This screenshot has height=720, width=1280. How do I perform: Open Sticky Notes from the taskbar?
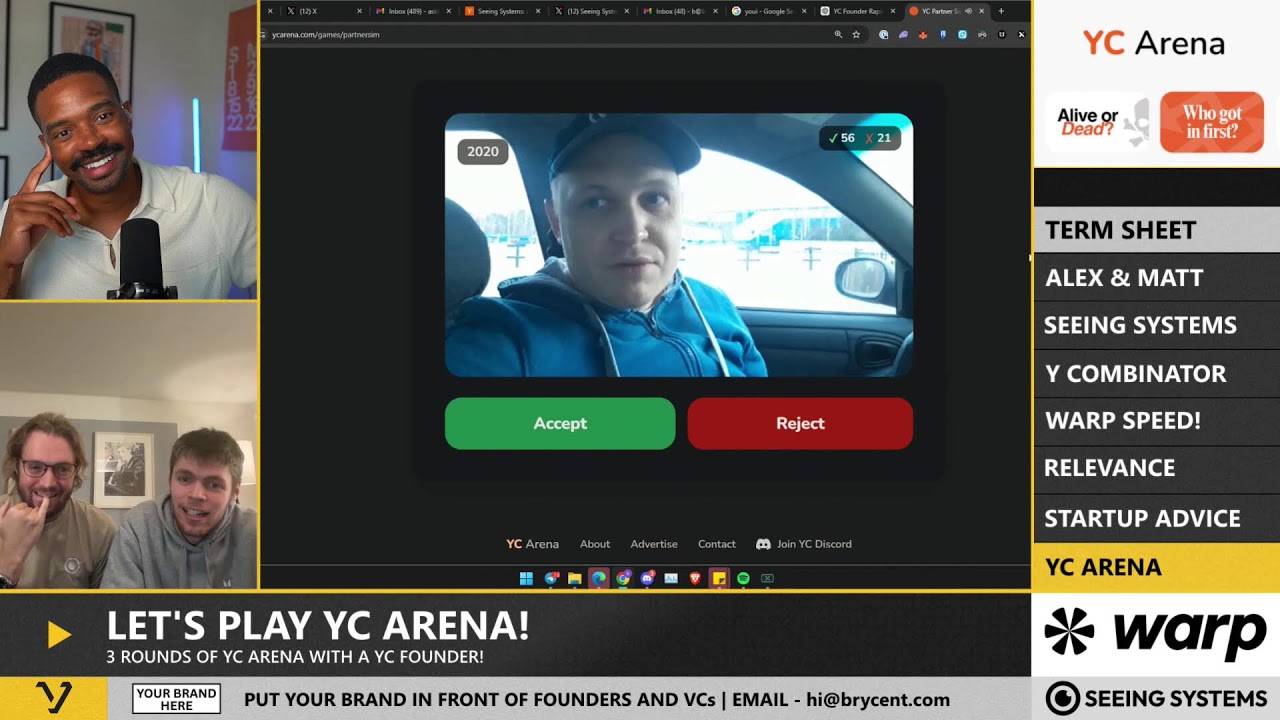719,578
